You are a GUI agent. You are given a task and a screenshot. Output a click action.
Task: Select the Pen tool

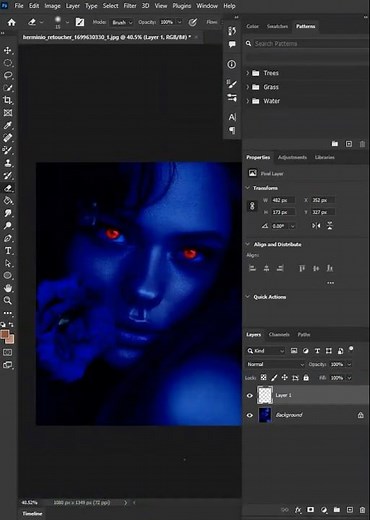pyautogui.click(x=8, y=238)
